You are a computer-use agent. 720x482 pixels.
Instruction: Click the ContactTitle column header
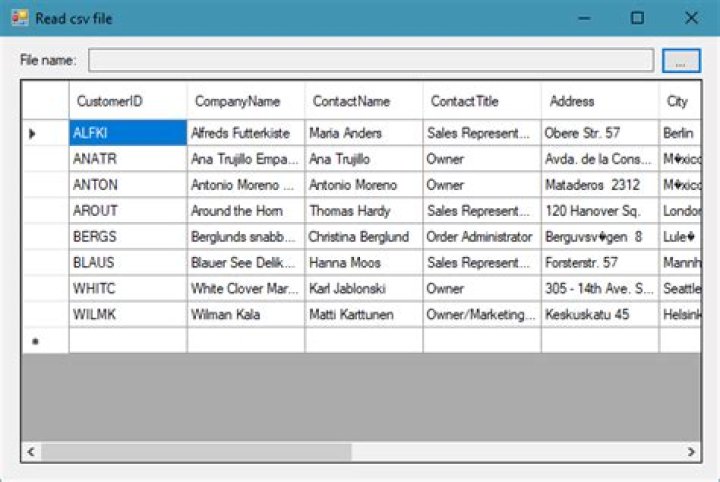click(482, 101)
